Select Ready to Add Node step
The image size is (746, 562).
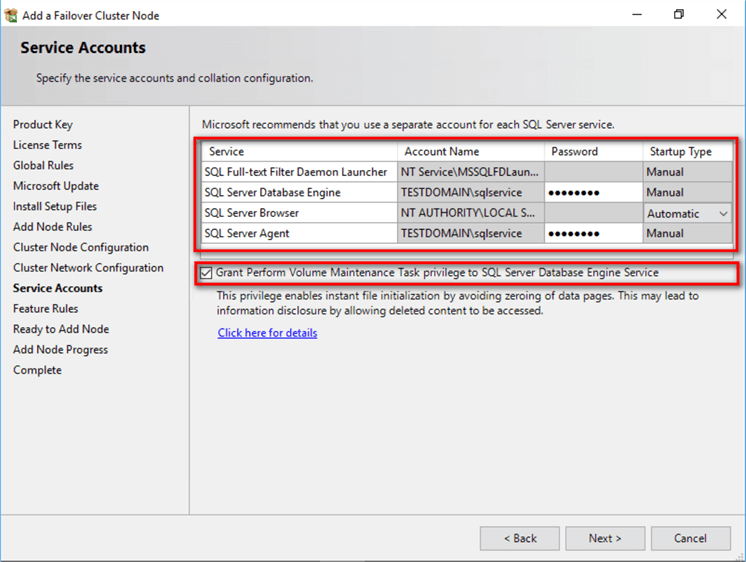[61, 329]
